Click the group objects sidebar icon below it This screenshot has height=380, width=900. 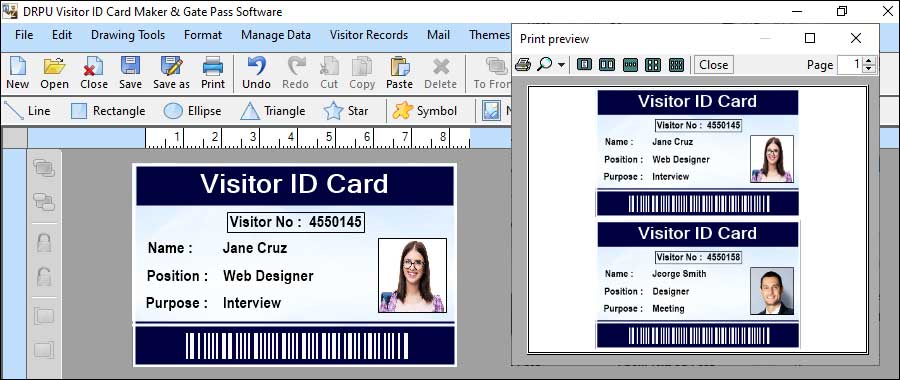[x=44, y=201]
